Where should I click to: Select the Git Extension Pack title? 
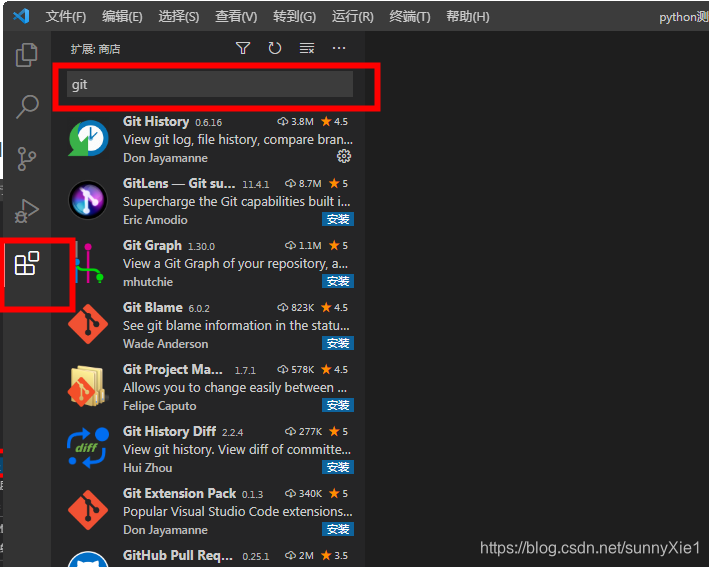(x=180, y=493)
